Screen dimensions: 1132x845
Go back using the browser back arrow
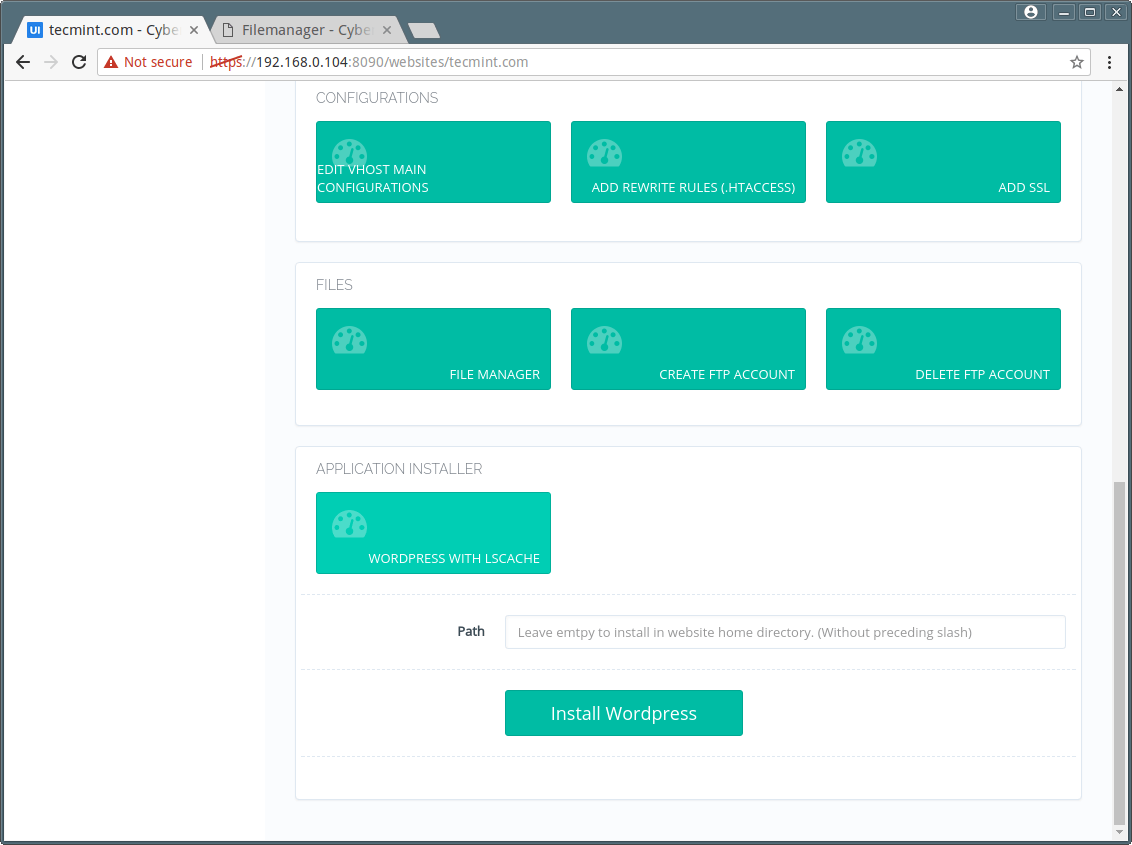tap(23, 62)
